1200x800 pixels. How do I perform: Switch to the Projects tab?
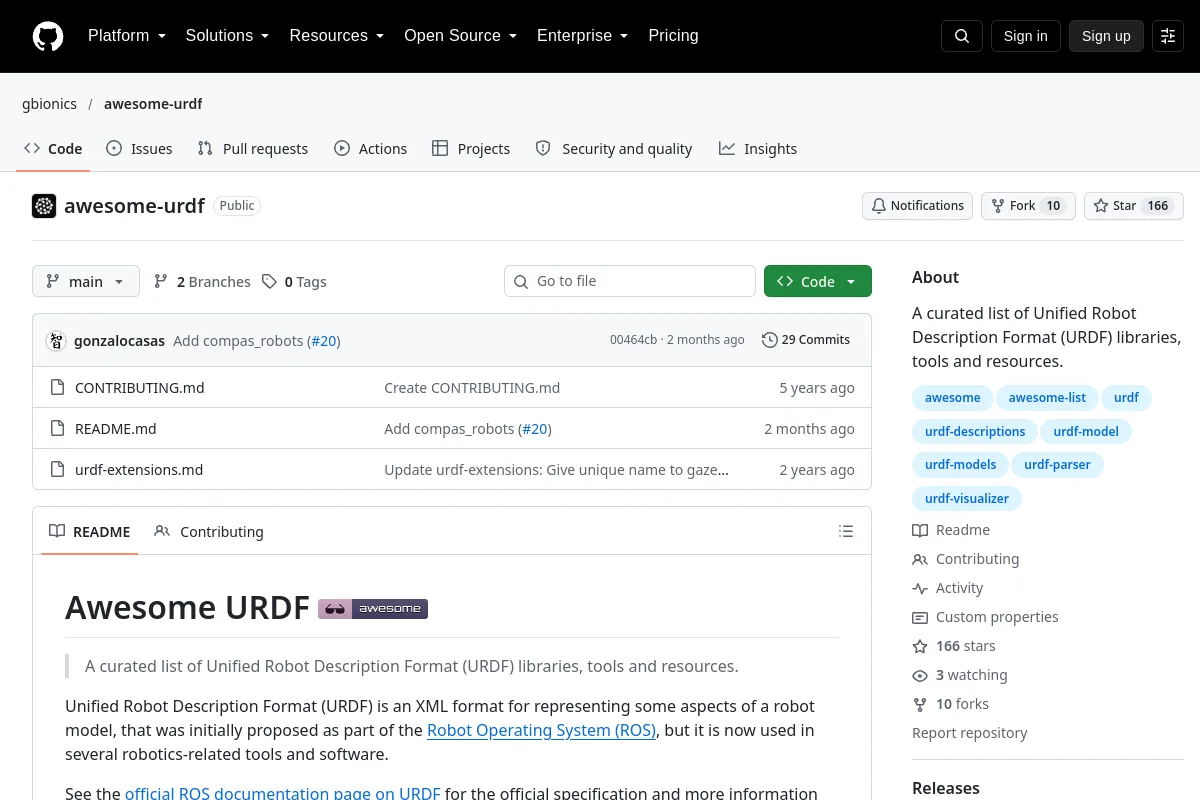(x=471, y=149)
